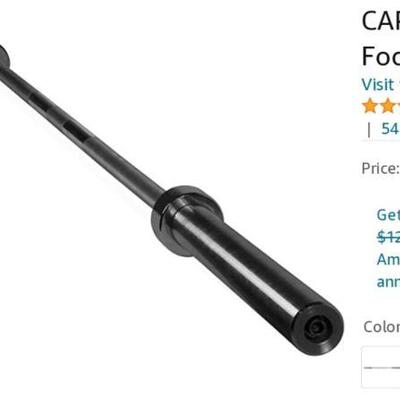Click the "Am" card offer link line
The image size is (400, 400).
tap(389, 259)
